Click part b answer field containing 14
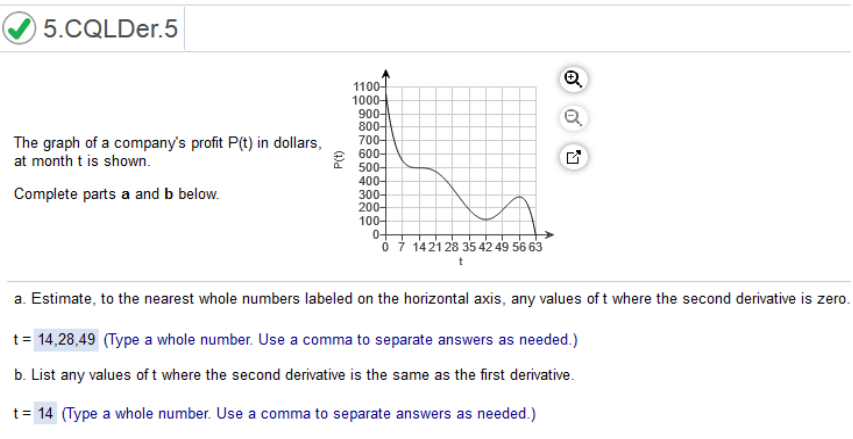The width and height of the screenshot is (853, 439). point(45,414)
